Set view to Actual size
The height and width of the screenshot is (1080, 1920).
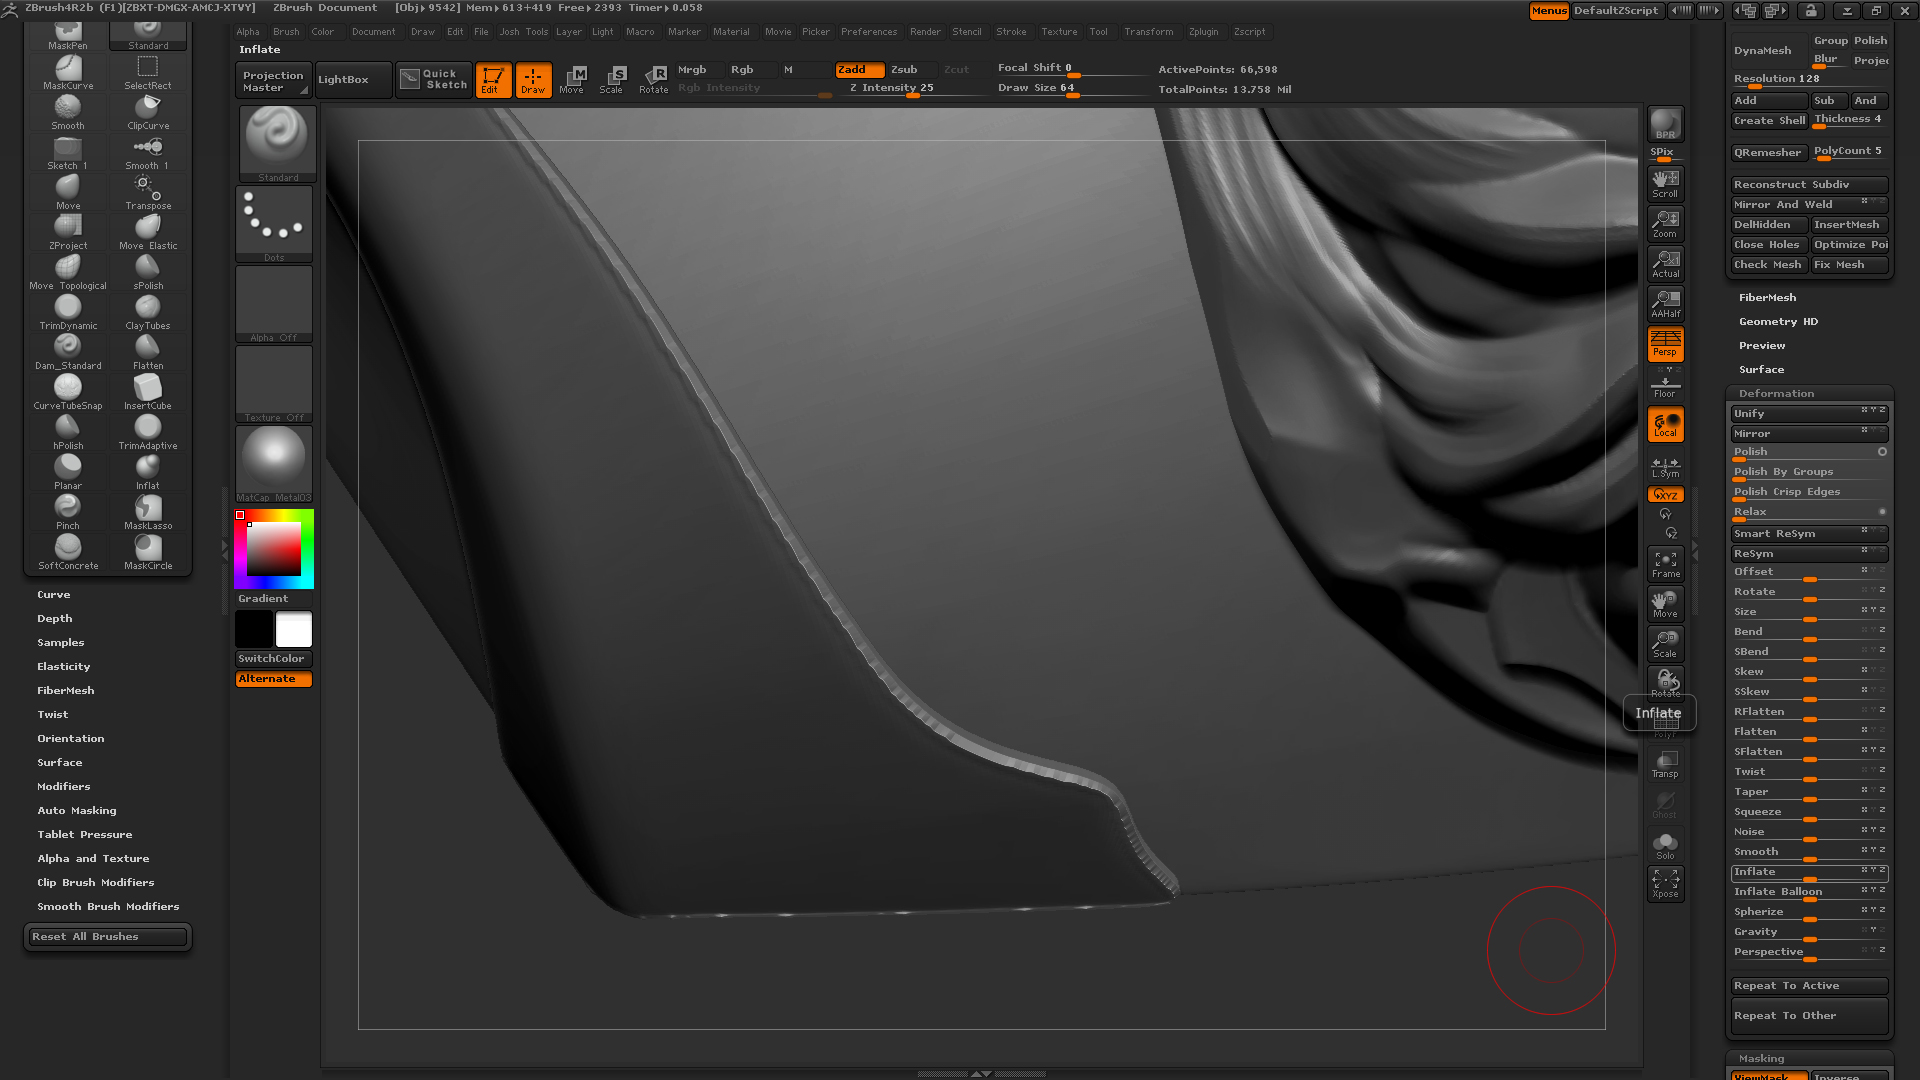click(1665, 263)
